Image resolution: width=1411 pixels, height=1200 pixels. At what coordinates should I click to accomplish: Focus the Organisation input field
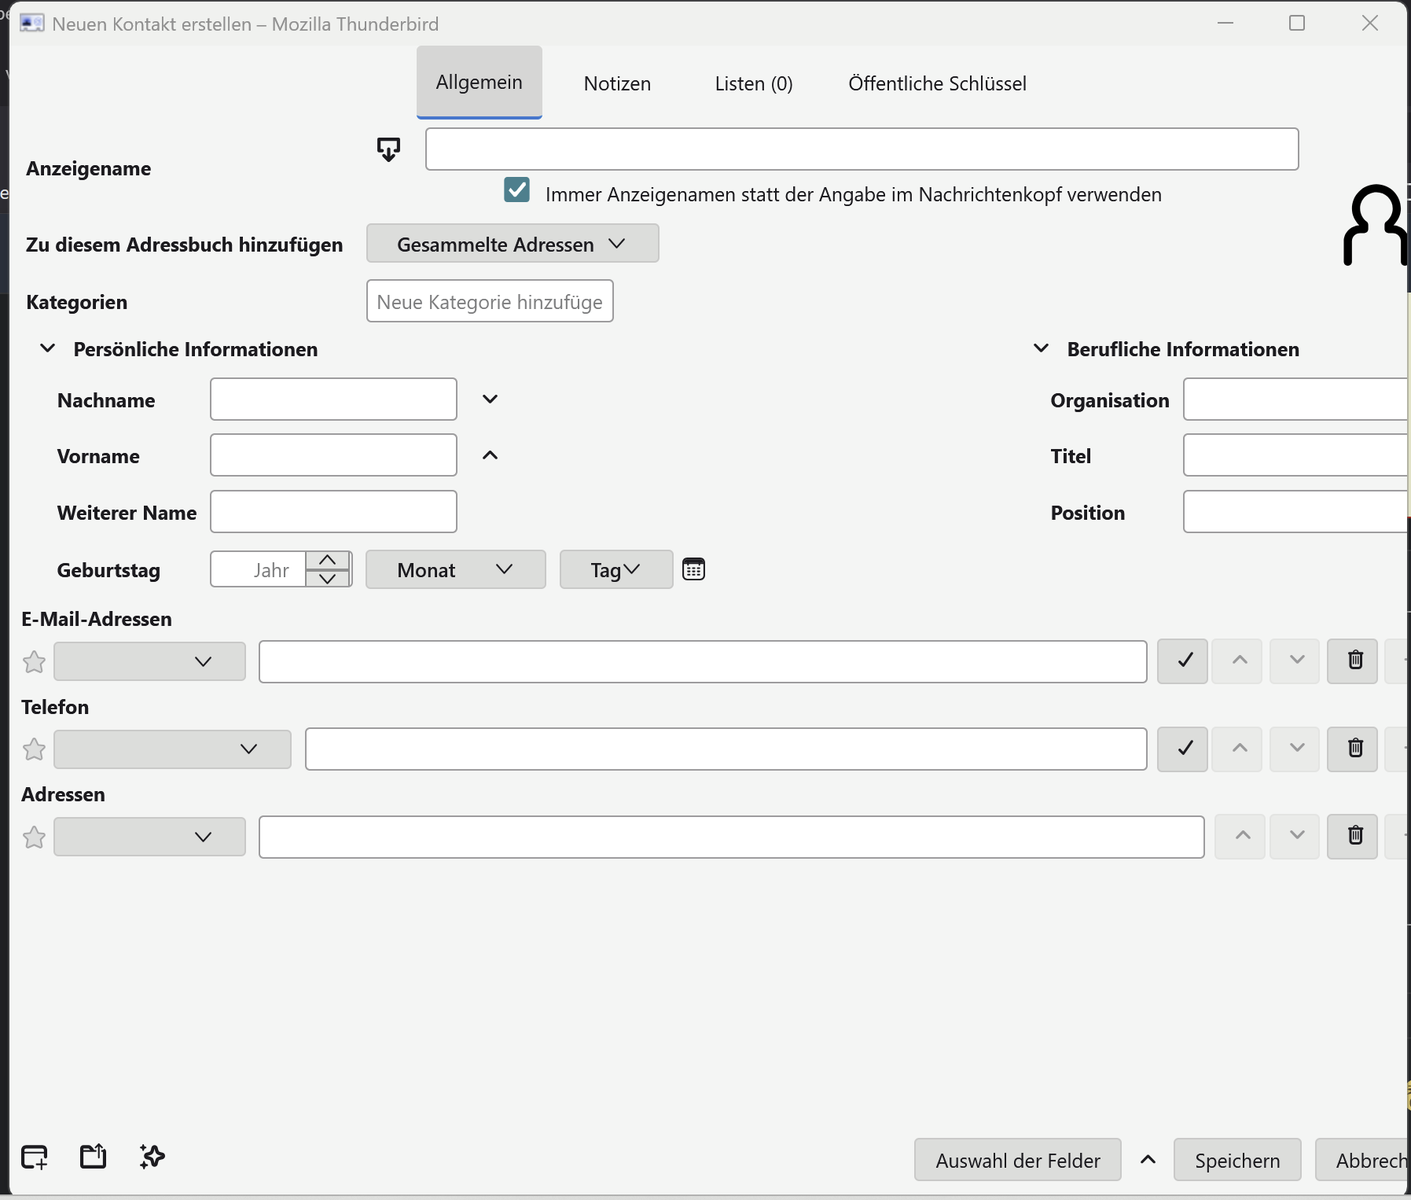click(1297, 399)
